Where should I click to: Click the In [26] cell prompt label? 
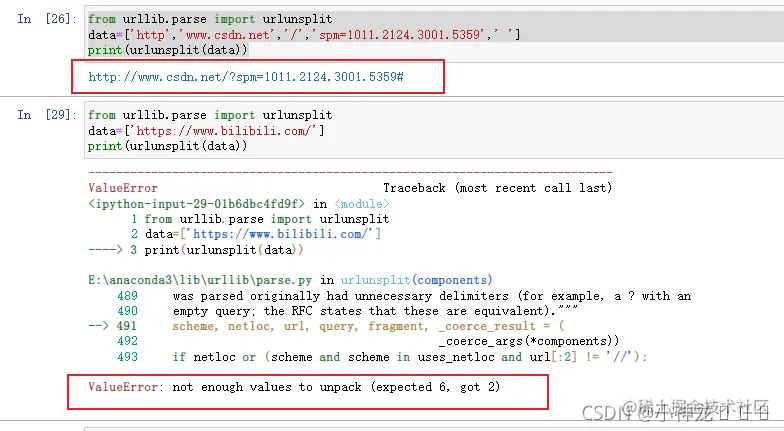(47, 19)
